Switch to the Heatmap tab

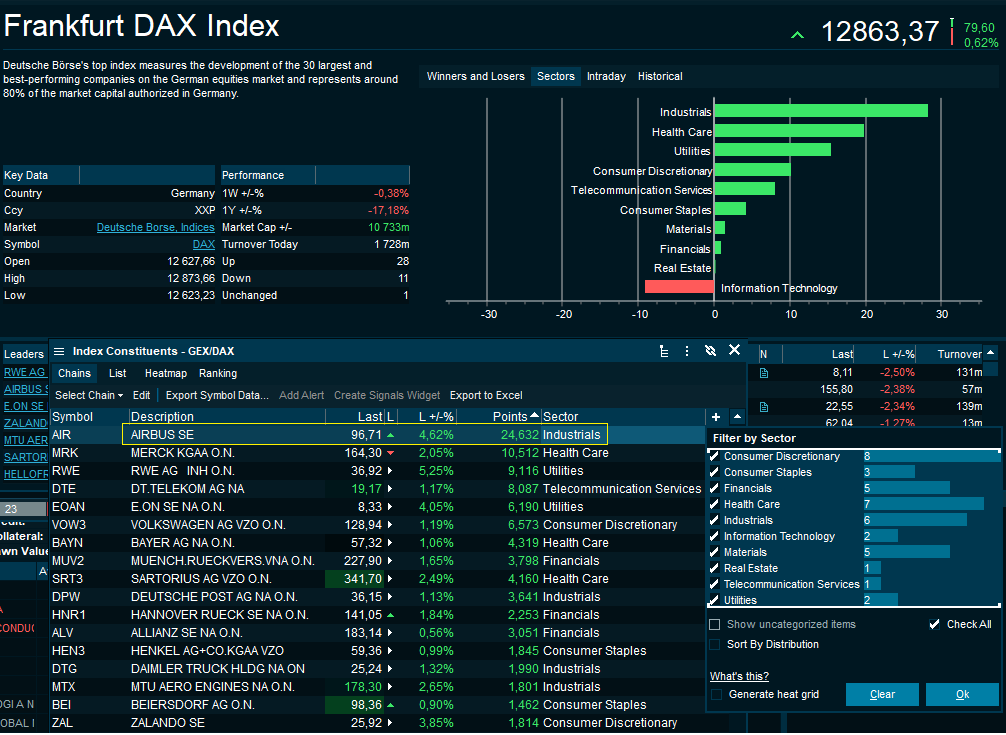click(x=165, y=373)
